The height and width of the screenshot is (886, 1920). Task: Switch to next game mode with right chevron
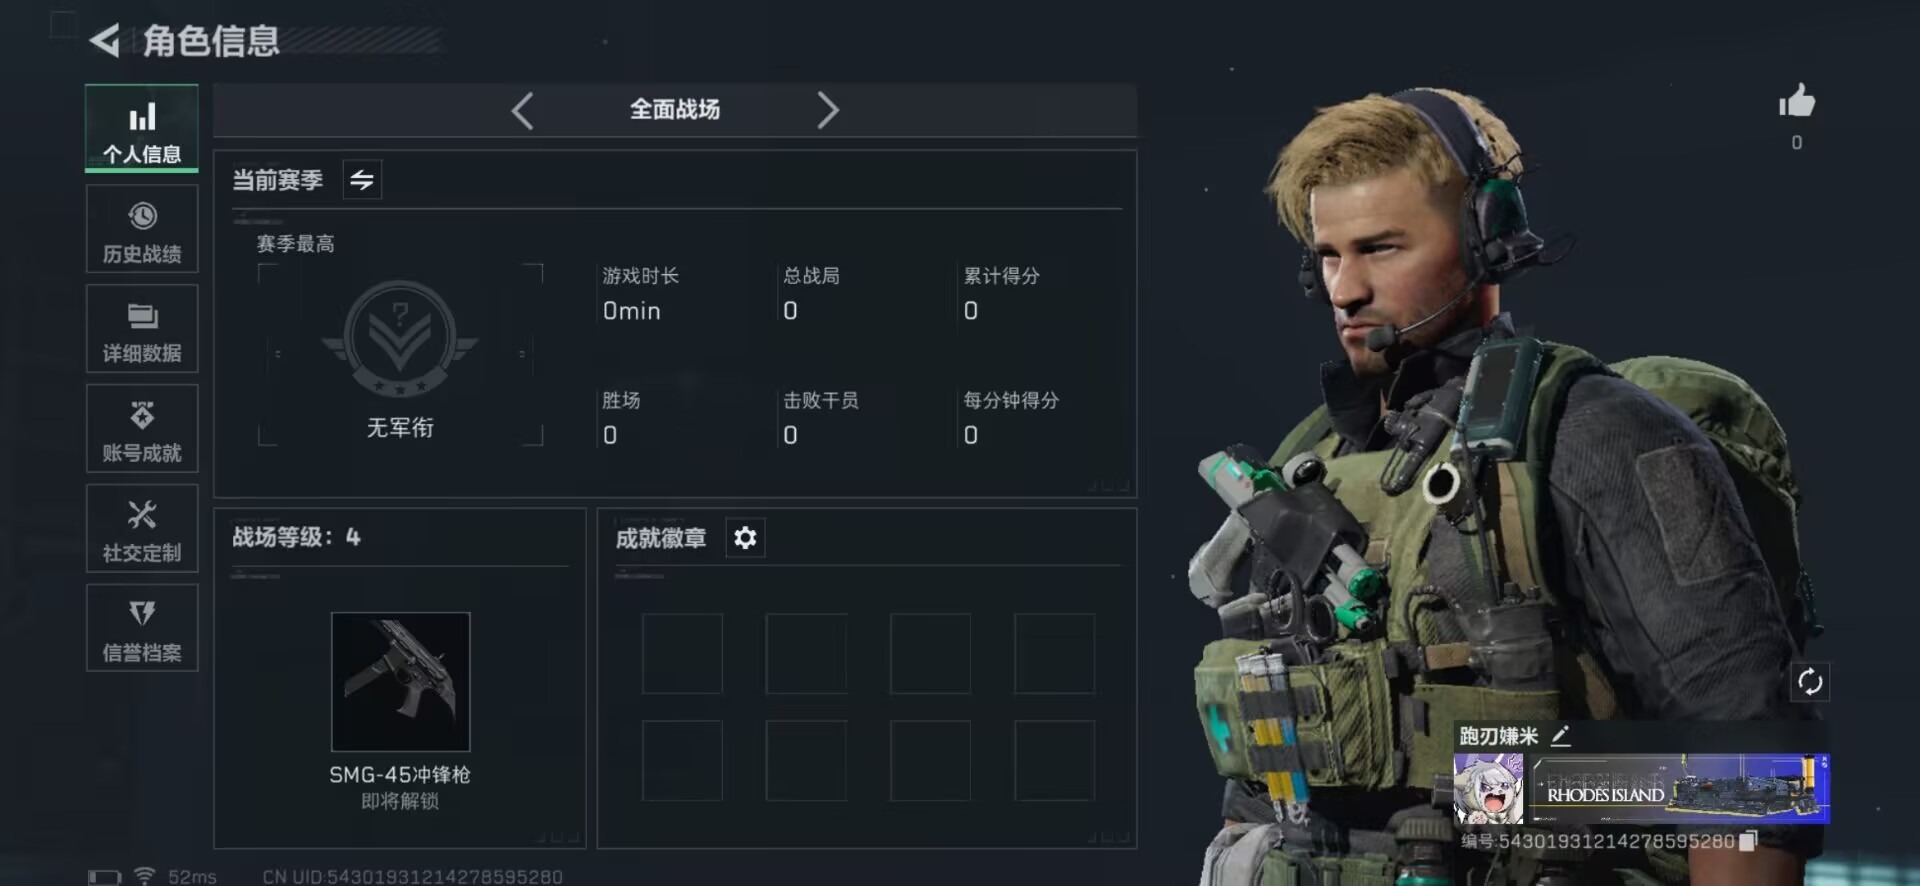tap(827, 110)
